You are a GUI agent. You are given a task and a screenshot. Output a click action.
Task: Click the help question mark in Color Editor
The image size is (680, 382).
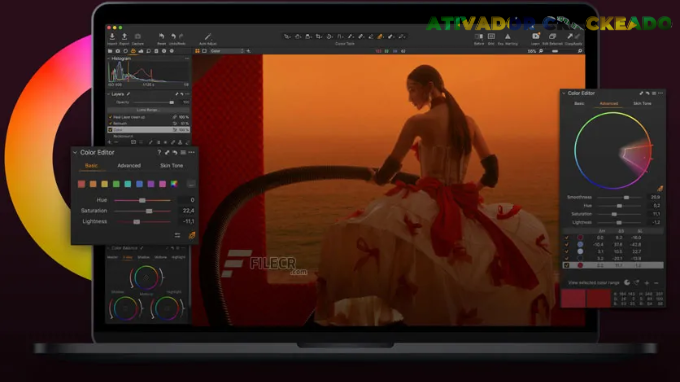(159, 153)
